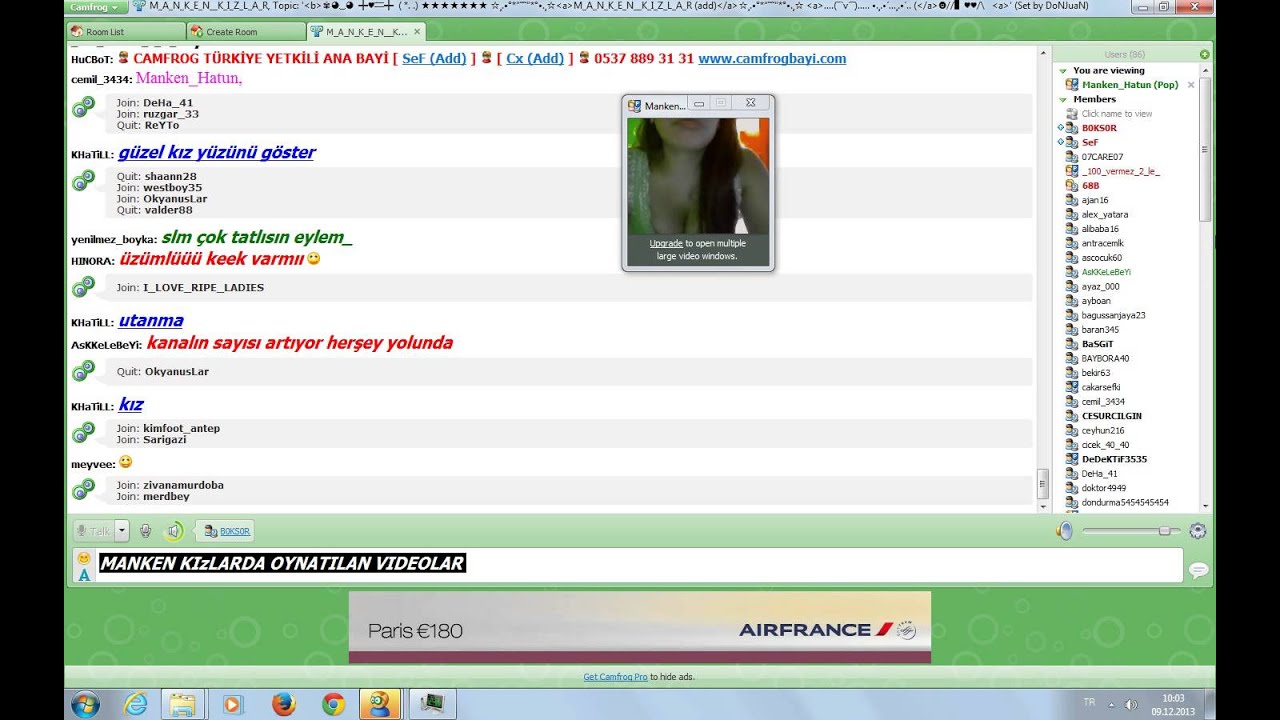Image resolution: width=1280 pixels, height=720 pixels.
Task: Open Windows Start button
Action: 85,704
